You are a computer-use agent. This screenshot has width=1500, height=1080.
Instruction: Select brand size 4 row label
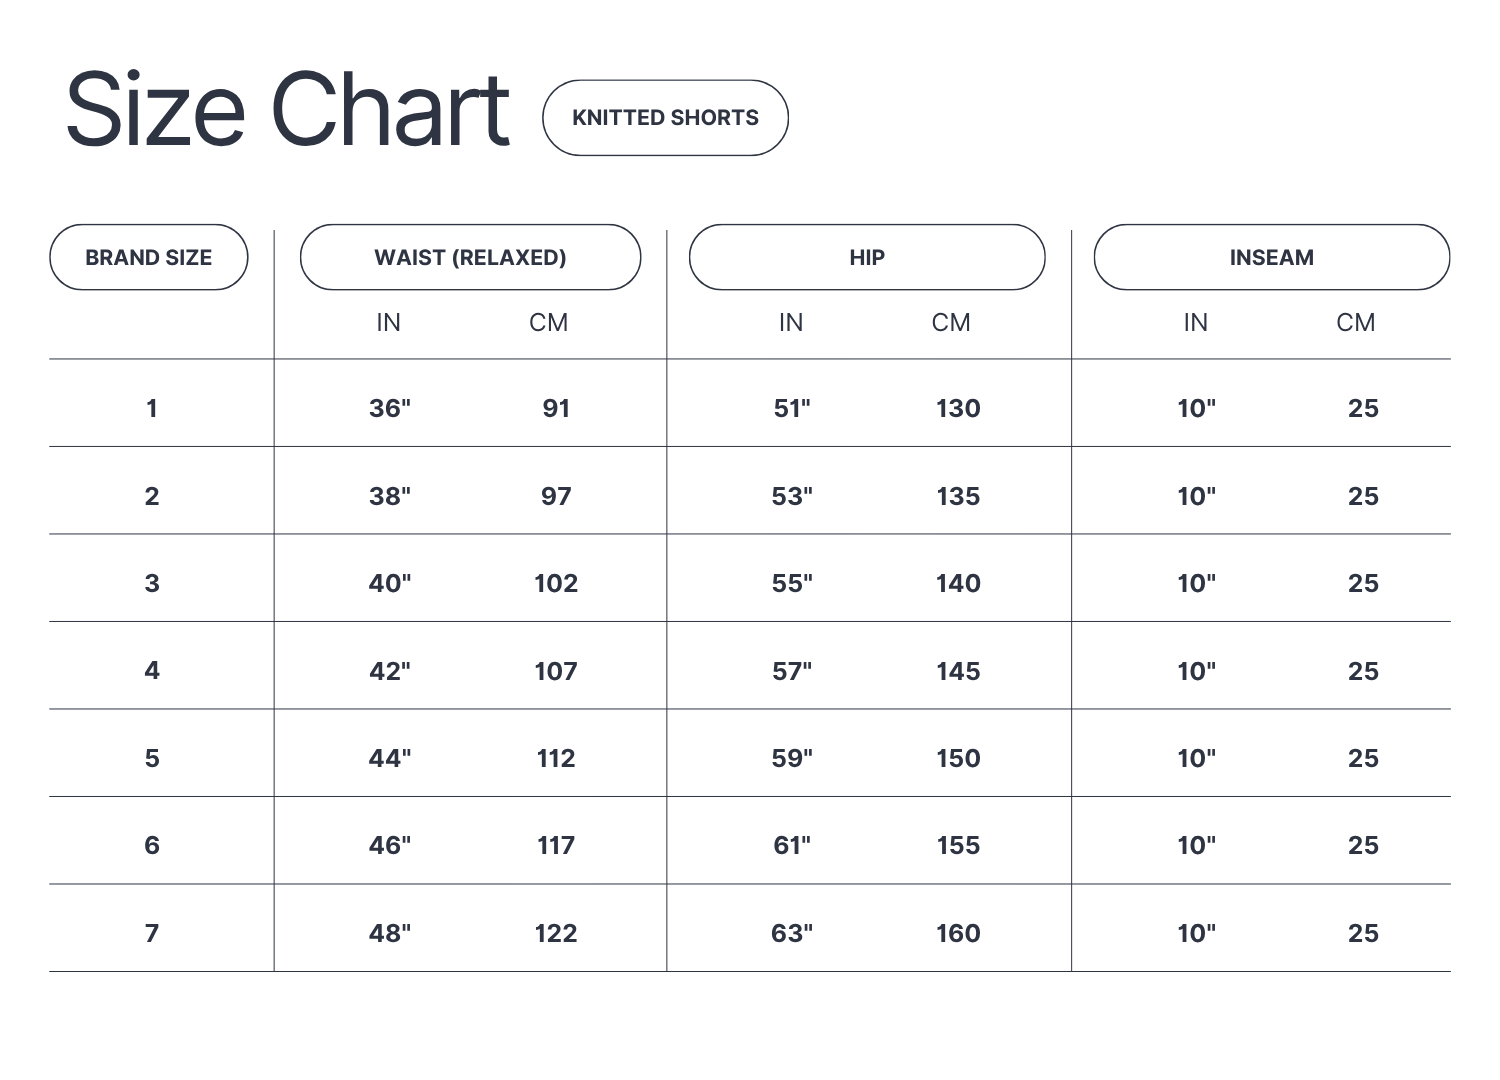click(152, 670)
